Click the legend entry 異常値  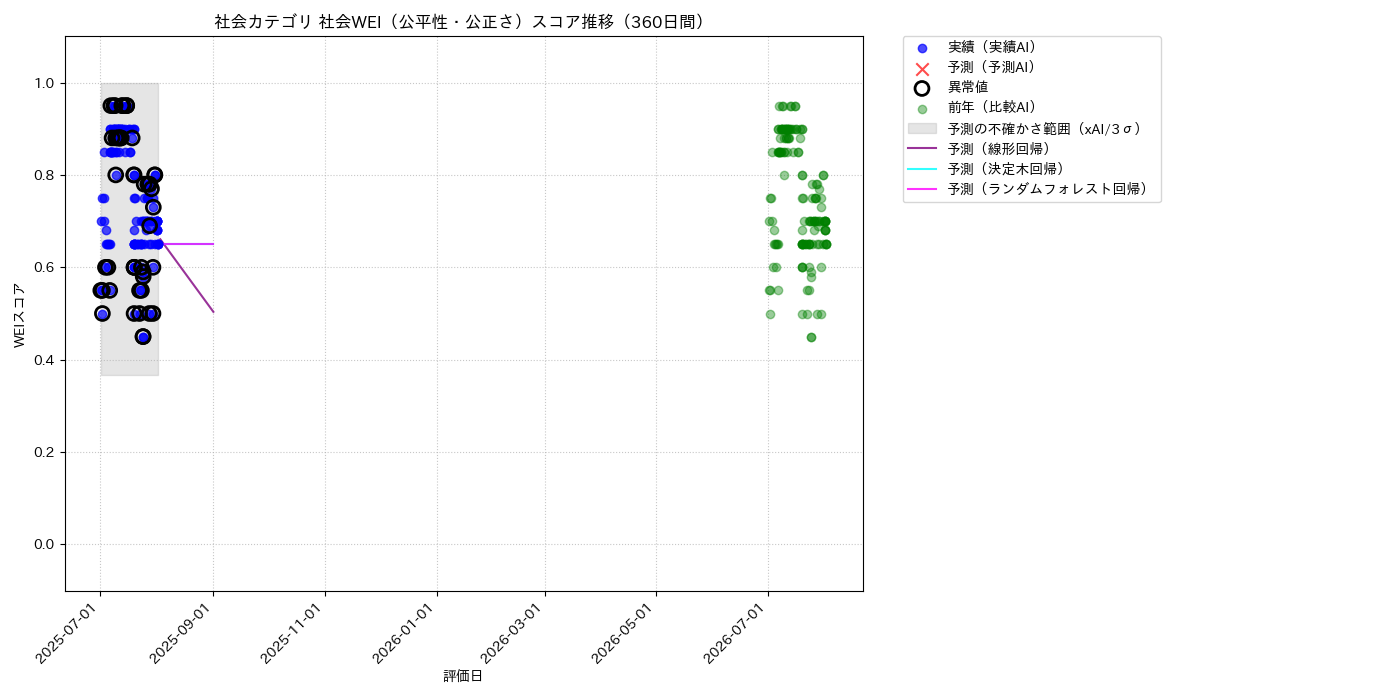[968, 88]
